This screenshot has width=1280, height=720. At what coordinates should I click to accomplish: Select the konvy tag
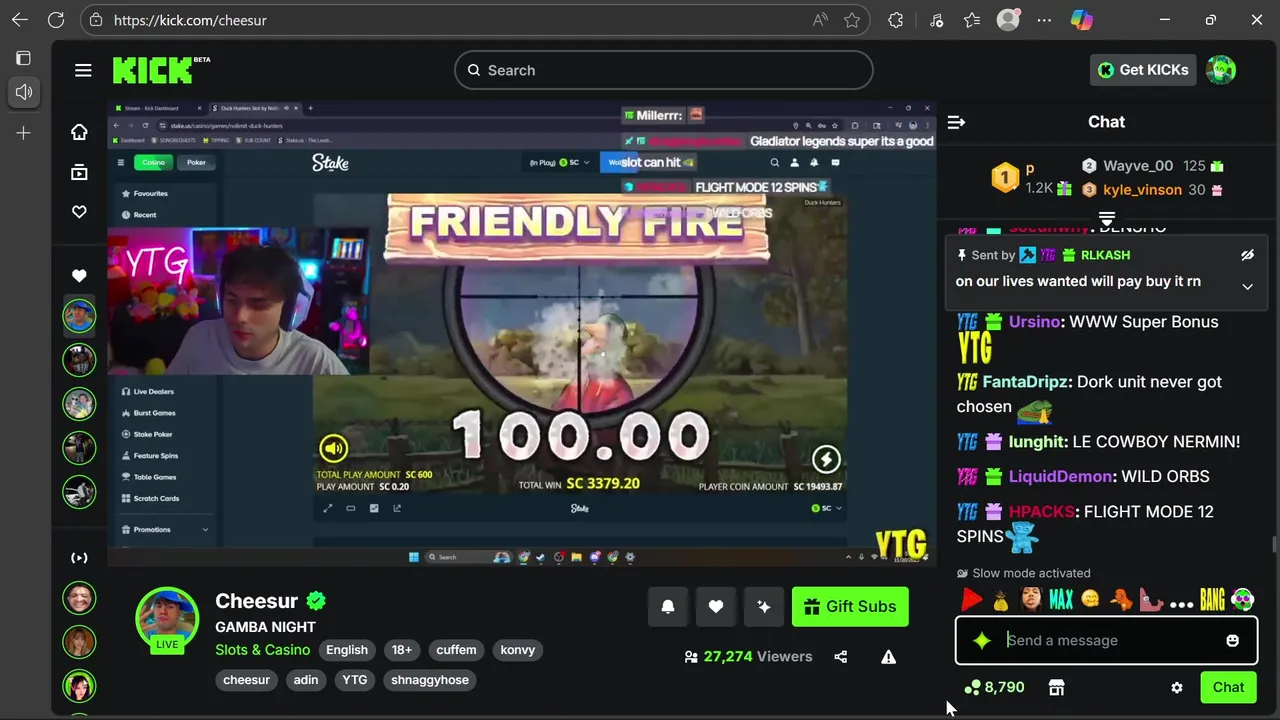coord(518,650)
